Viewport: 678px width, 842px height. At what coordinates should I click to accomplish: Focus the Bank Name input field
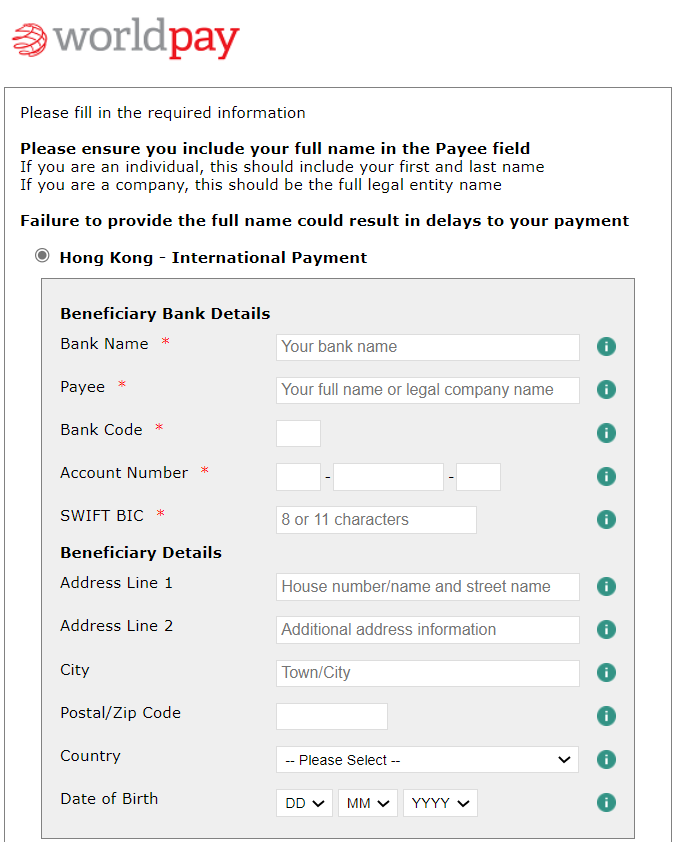(428, 347)
